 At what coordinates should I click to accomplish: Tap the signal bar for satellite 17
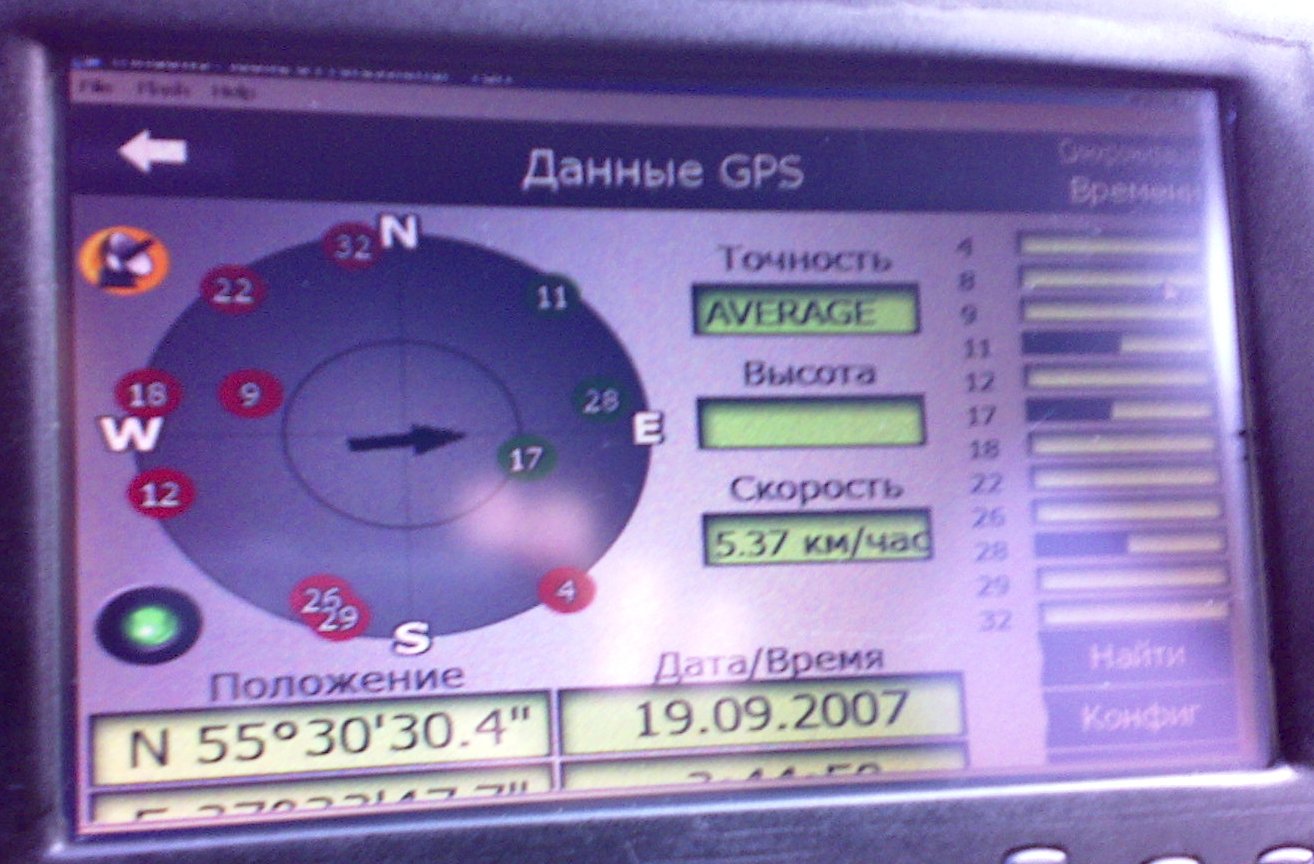point(1119,410)
